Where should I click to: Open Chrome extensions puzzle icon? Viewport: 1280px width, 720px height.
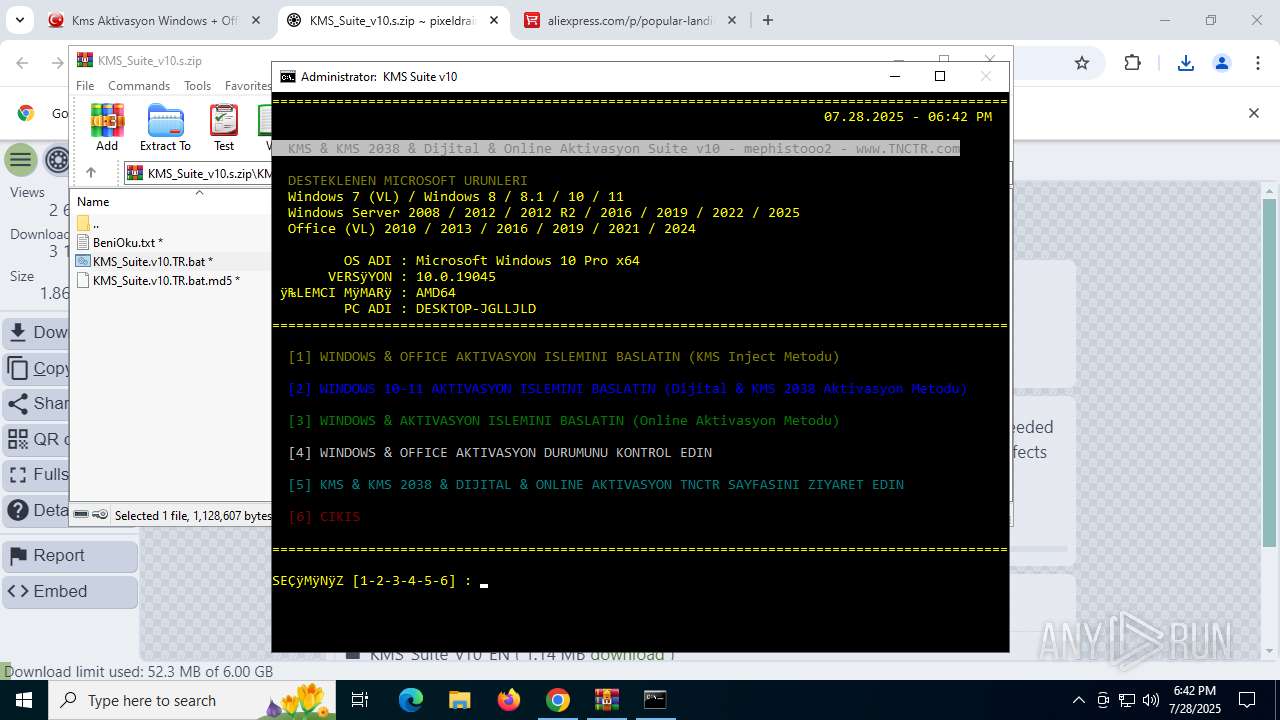(1132, 63)
